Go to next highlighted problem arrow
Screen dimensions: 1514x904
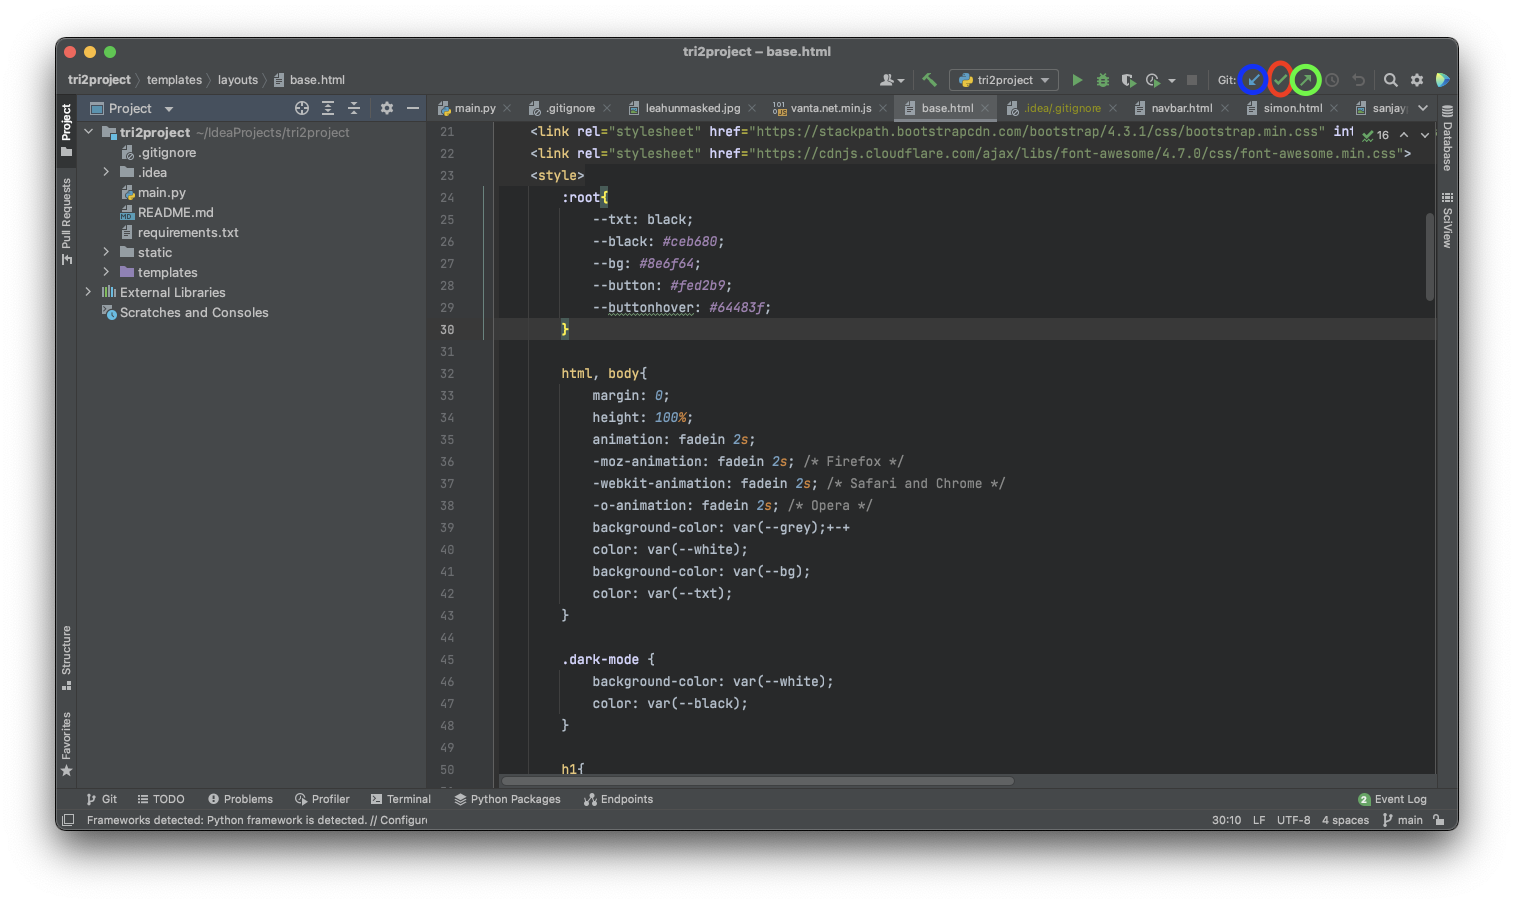pyautogui.click(x=1425, y=135)
